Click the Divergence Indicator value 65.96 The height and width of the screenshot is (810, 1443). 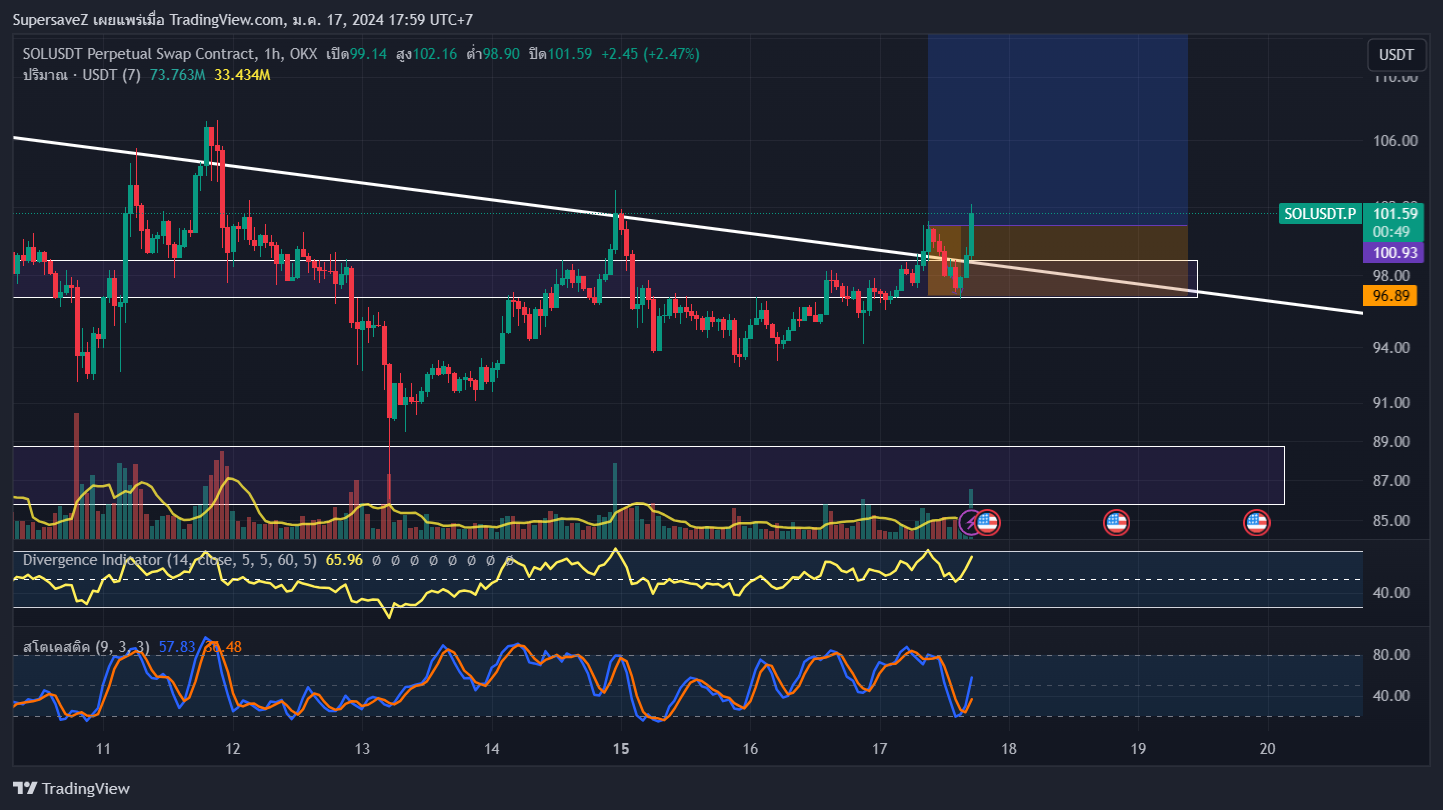point(343,560)
